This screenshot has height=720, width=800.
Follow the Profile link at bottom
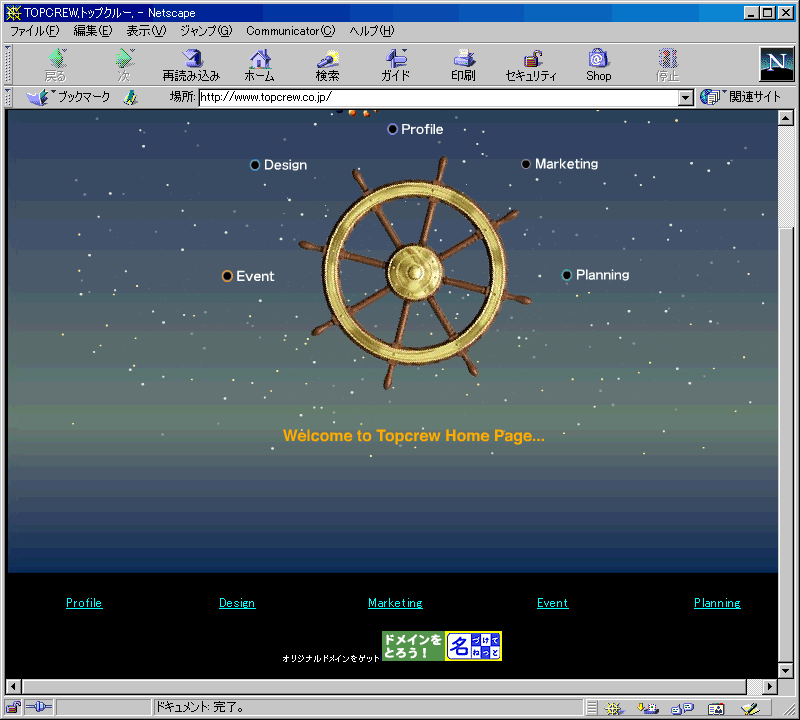pyautogui.click(x=84, y=603)
